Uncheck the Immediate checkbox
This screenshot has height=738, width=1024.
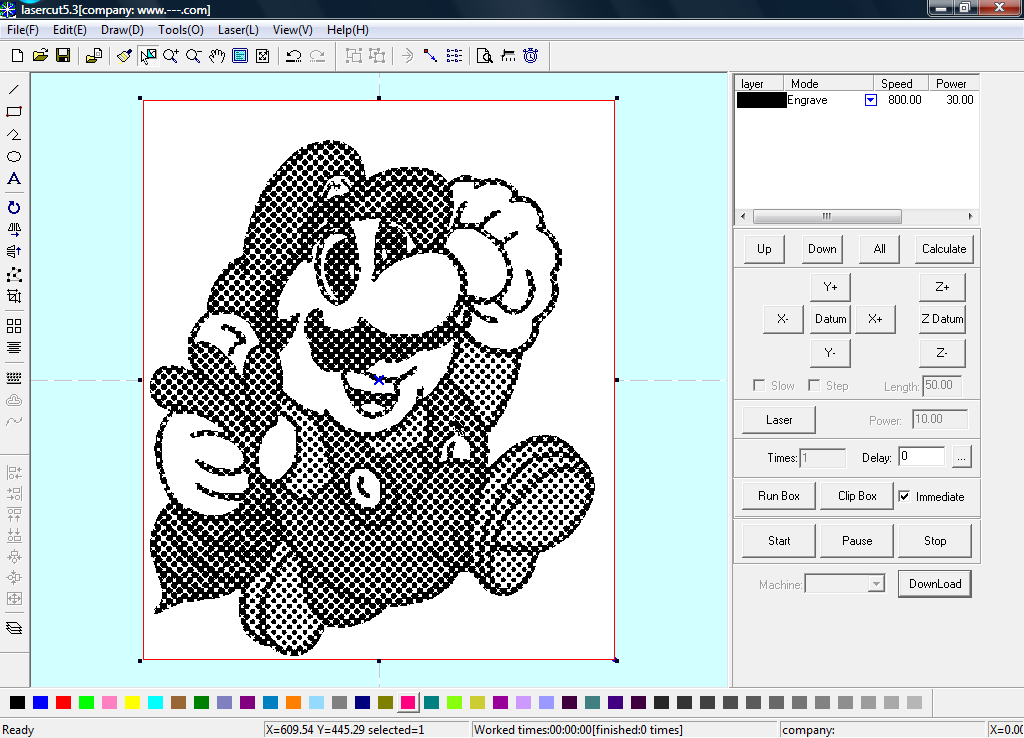coord(904,496)
